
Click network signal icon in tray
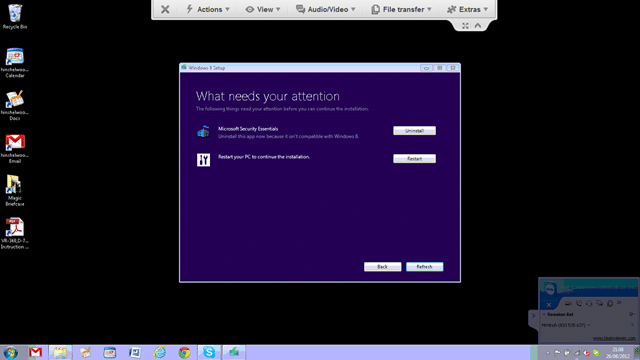coord(577,353)
